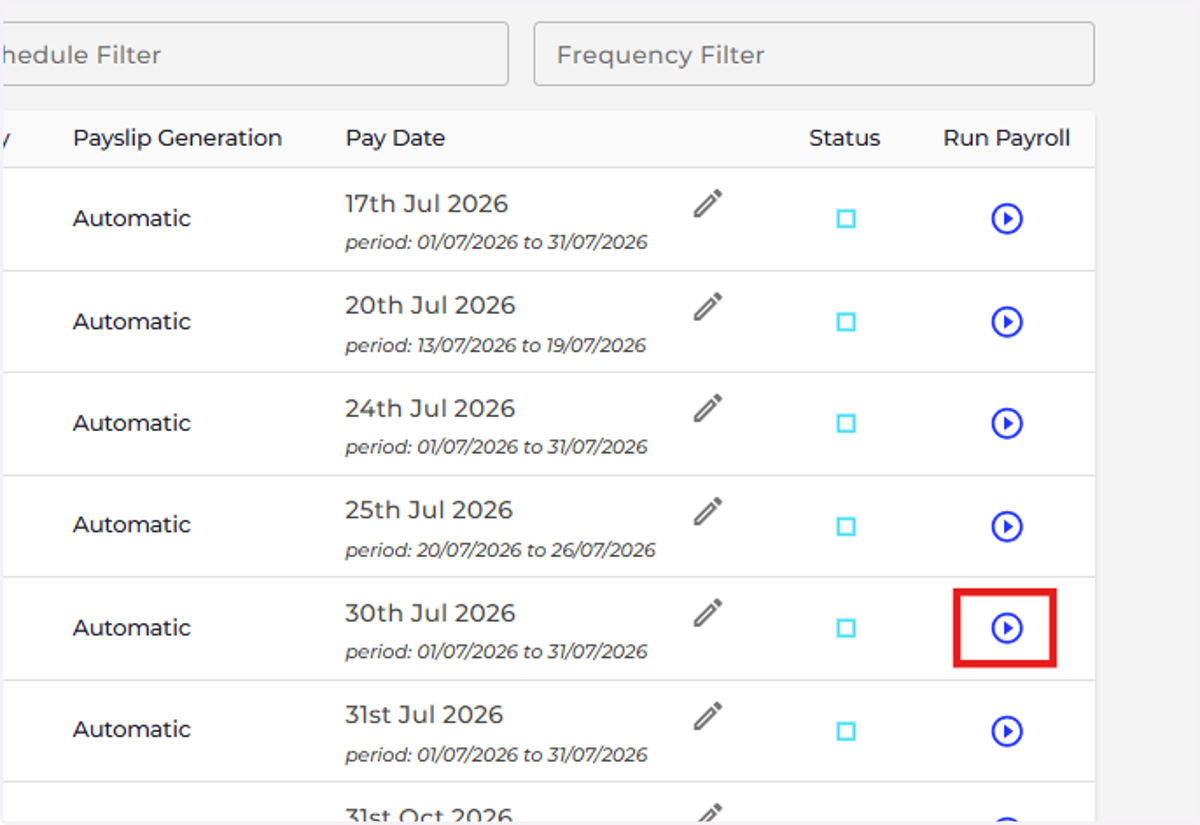
Task: Select the 24th Jul 2026 pay date text
Action: pos(430,408)
